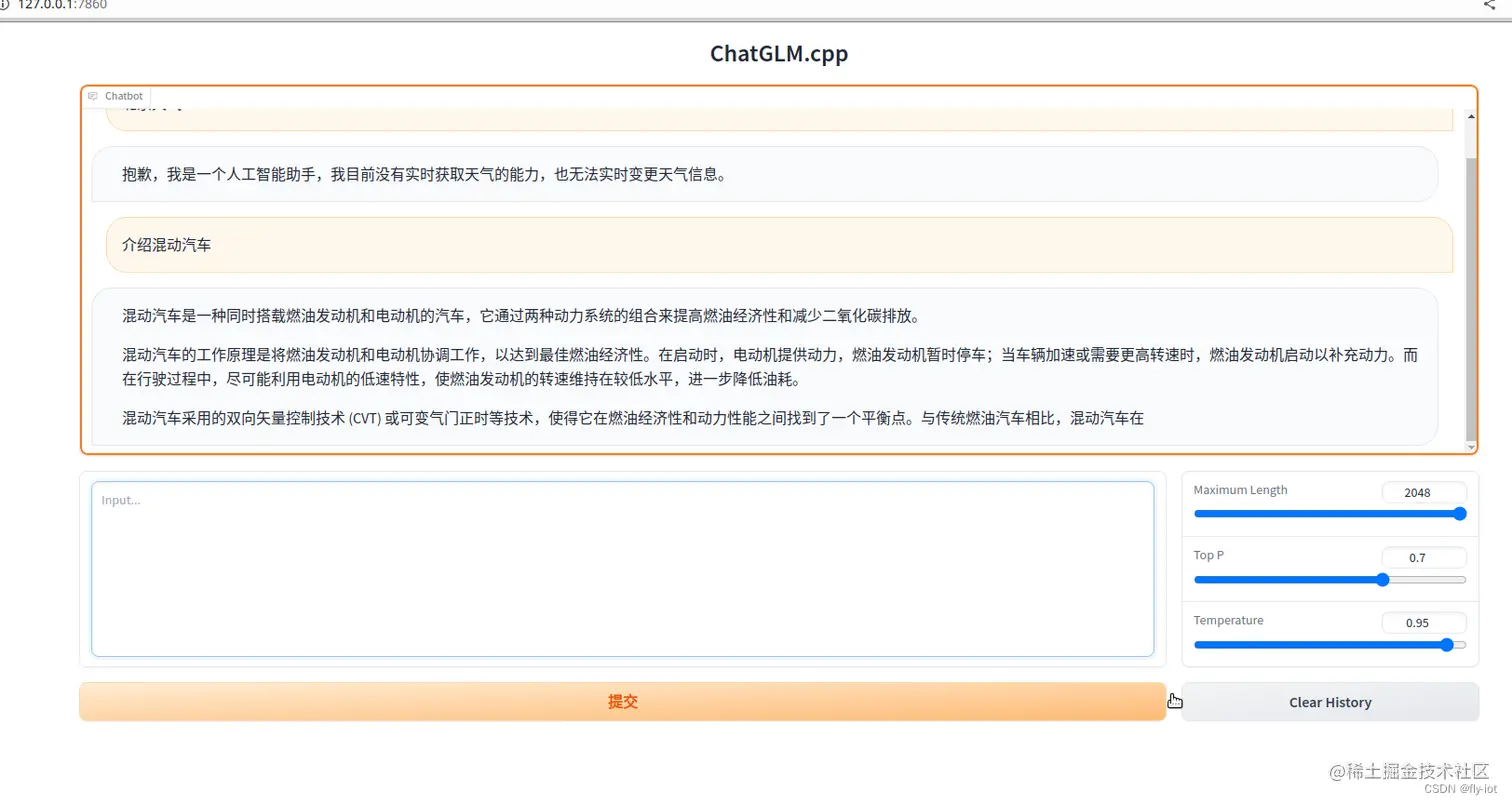The width and height of the screenshot is (1512, 804).
Task: Click the paragraph starting 混动汽车是一种同时搭载
Action: click(520, 316)
